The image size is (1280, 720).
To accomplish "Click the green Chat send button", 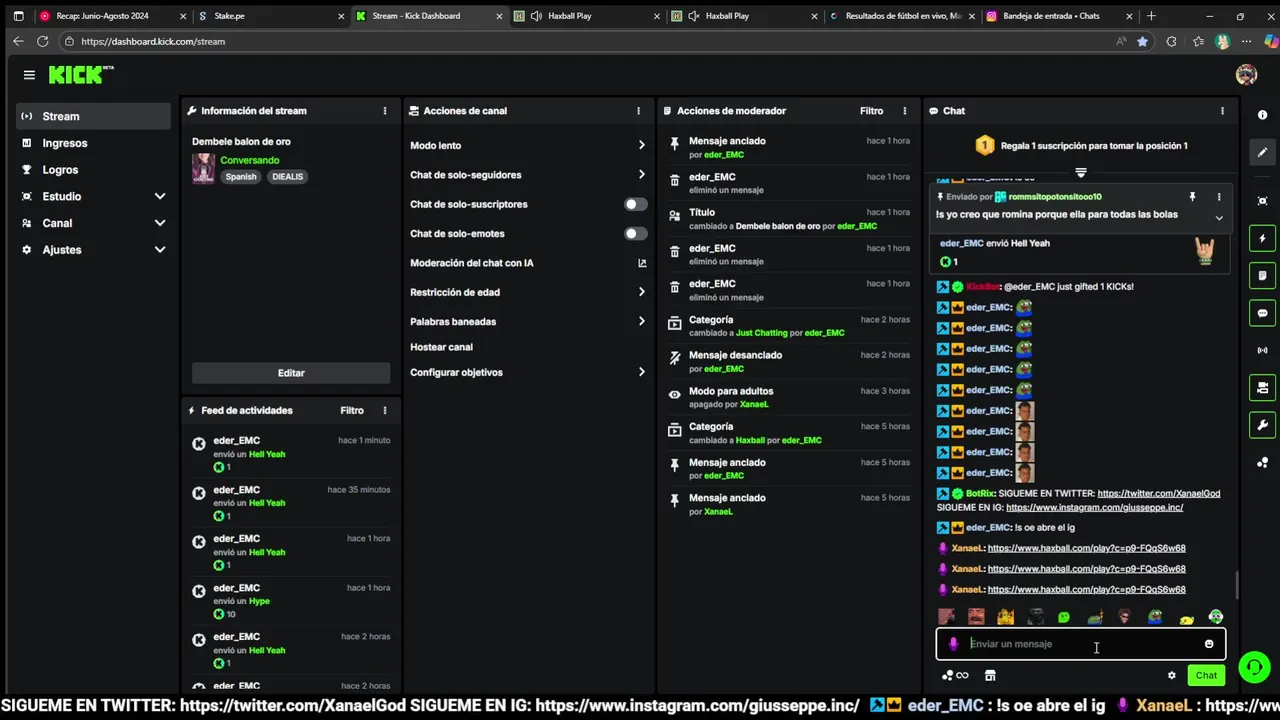I will tap(1206, 675).
